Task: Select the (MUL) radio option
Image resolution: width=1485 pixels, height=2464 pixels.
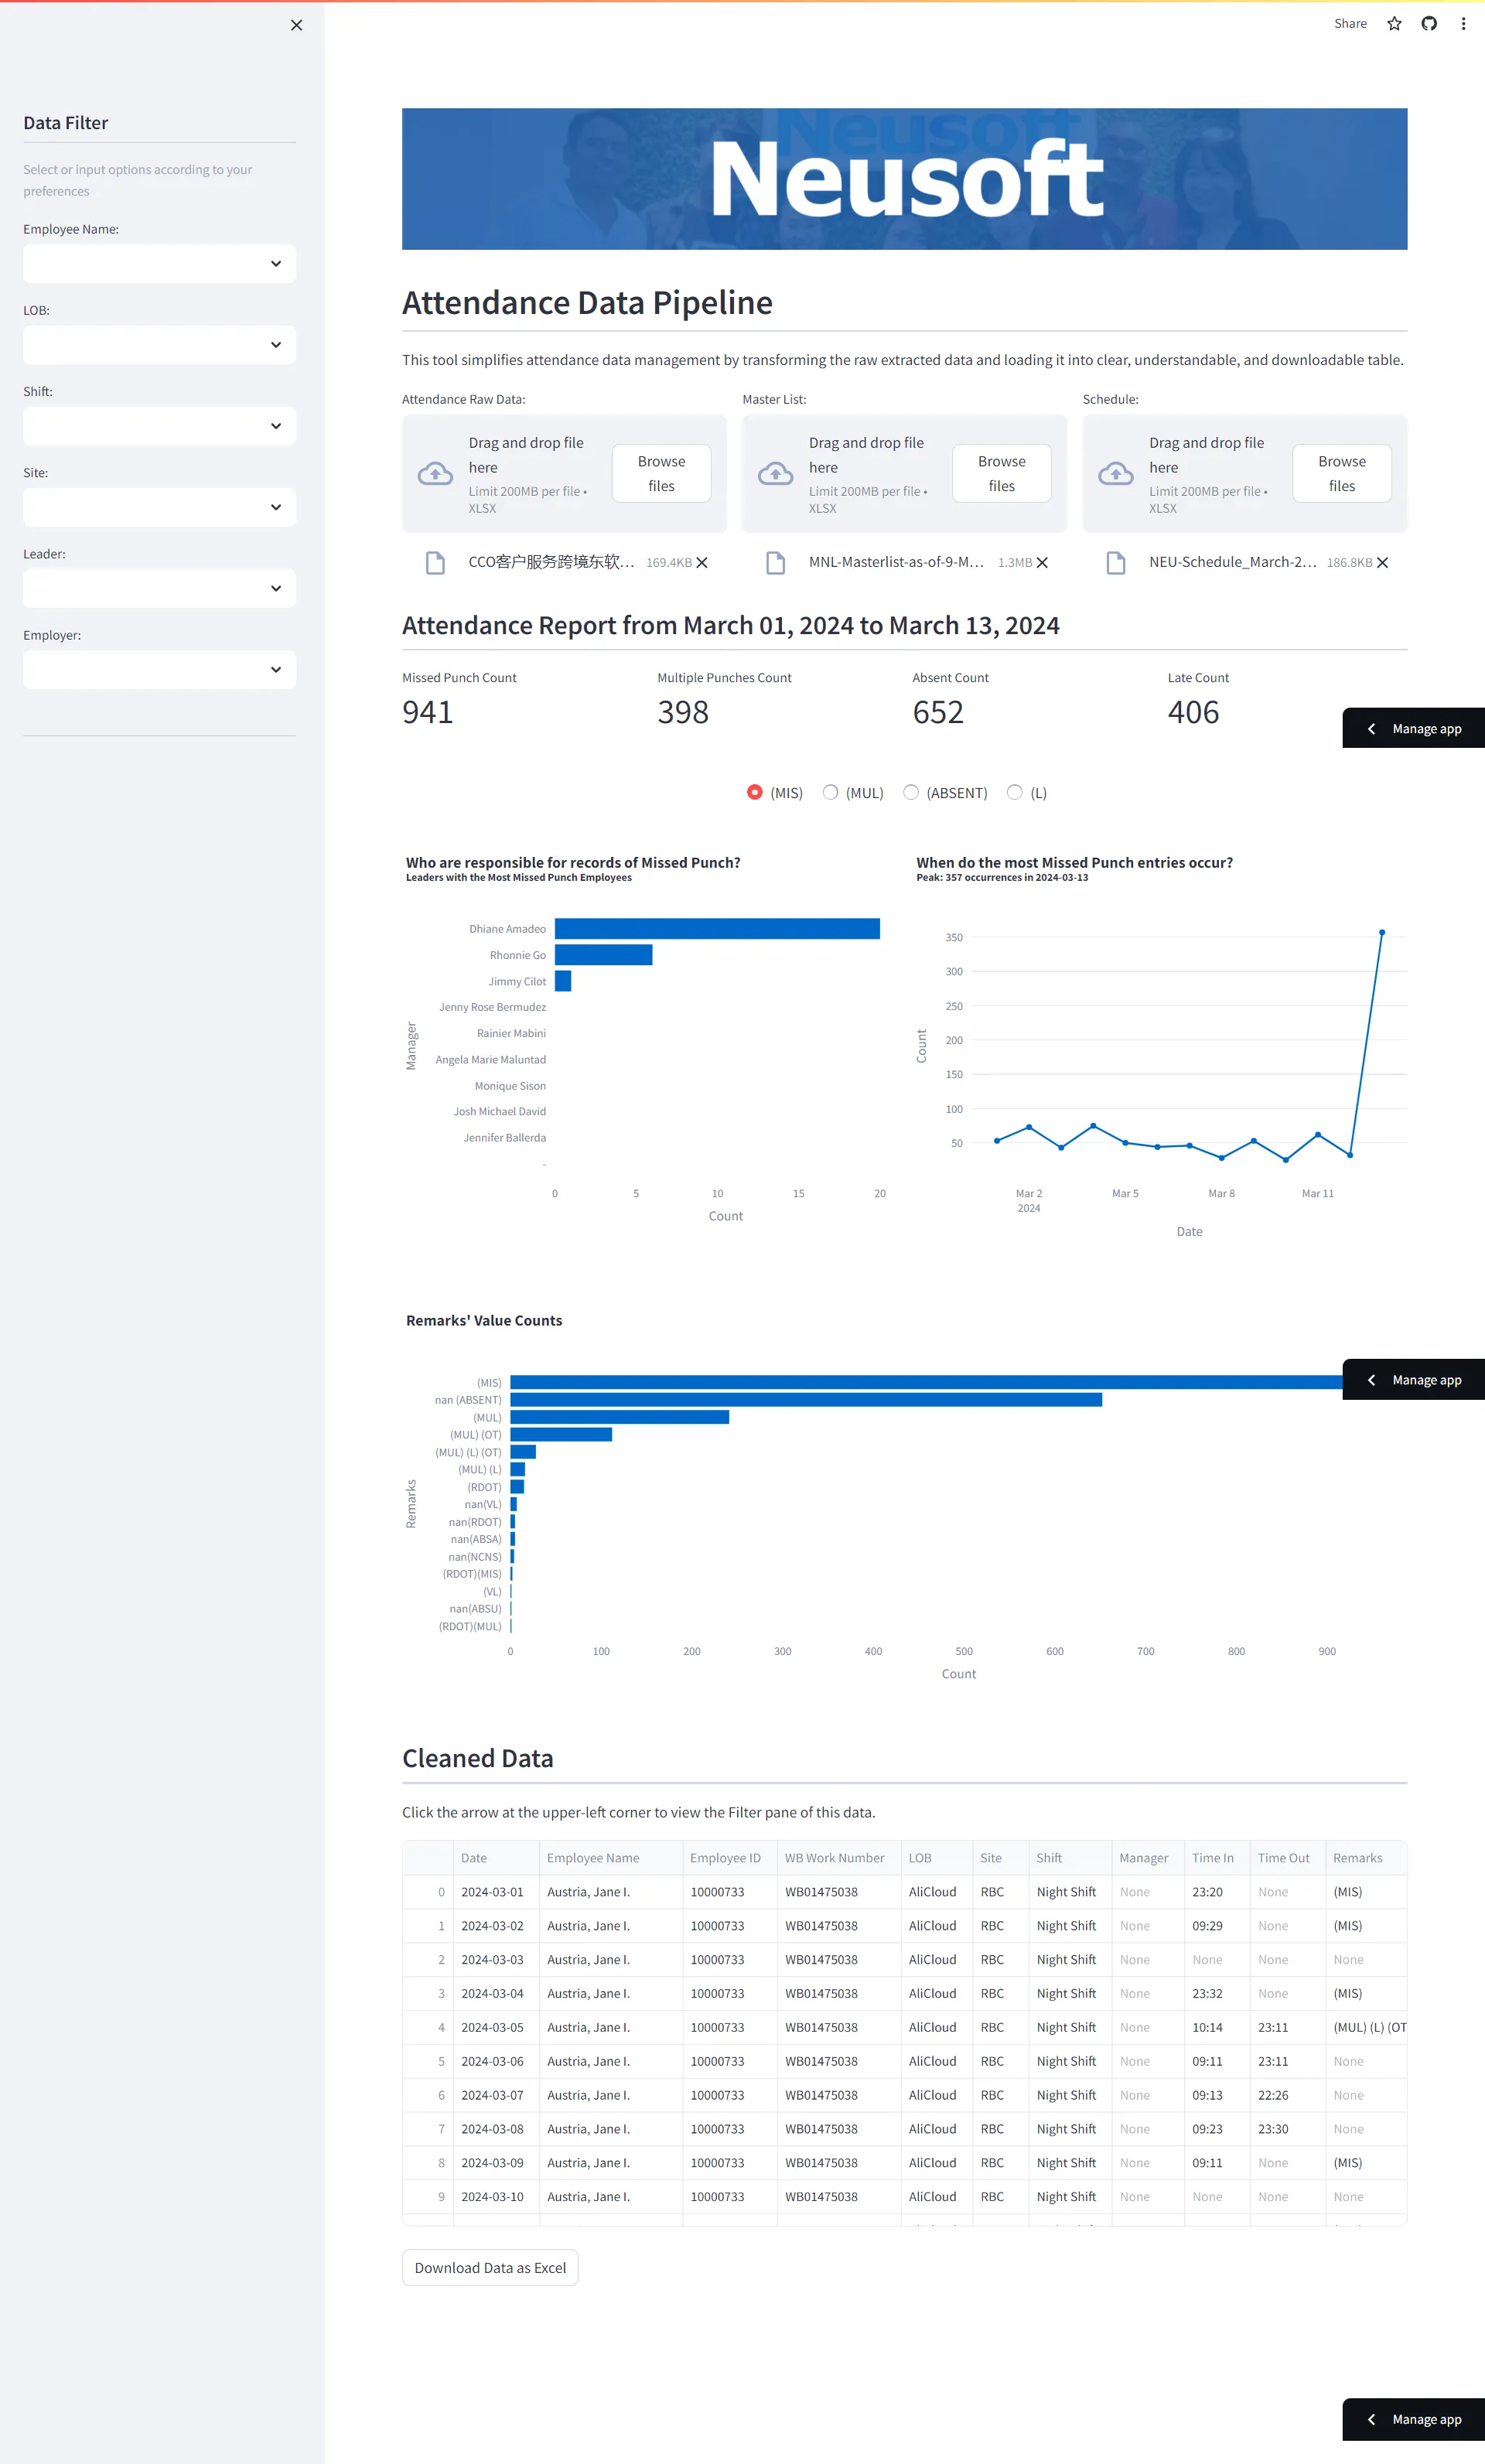Action: 830,792
